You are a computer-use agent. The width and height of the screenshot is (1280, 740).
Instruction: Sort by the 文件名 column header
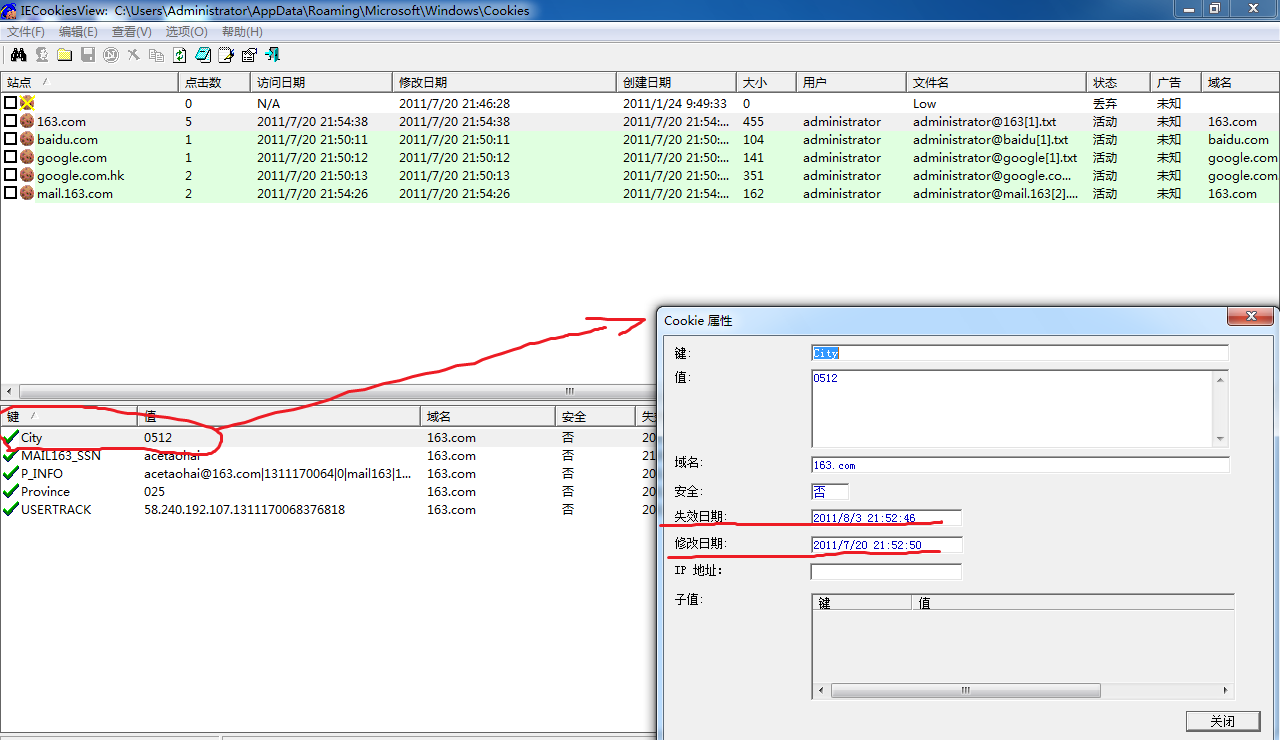996,82
